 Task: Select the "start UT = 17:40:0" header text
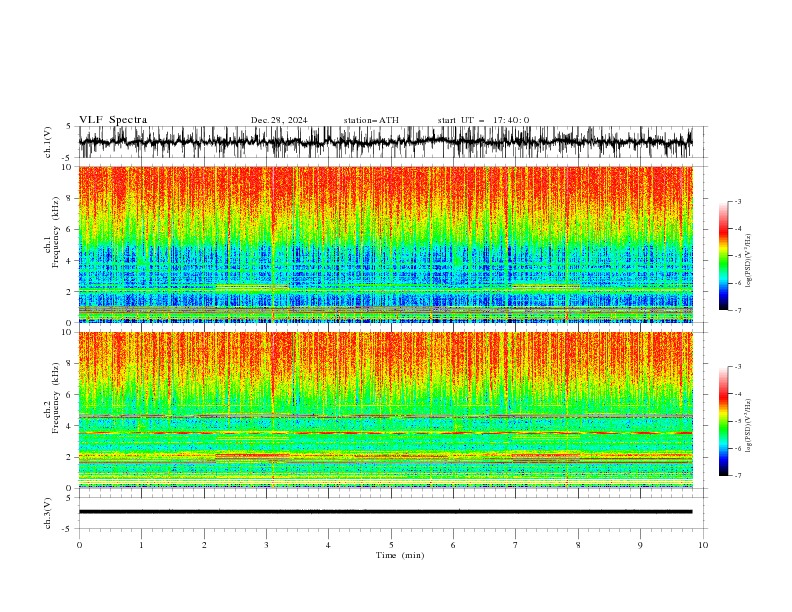(483, 120)
